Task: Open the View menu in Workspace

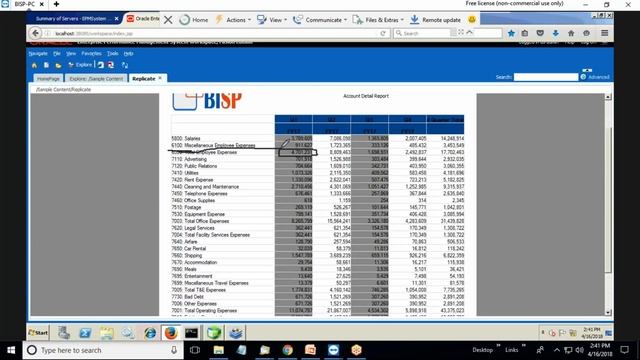Action: 71,53
